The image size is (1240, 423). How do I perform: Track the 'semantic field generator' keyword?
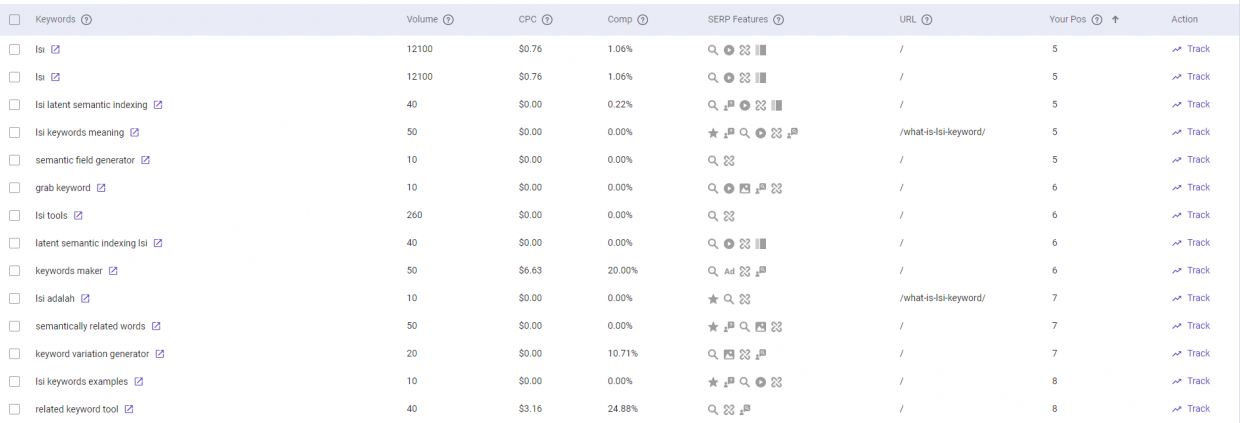pyautogui.click(x=1191, y=159)
